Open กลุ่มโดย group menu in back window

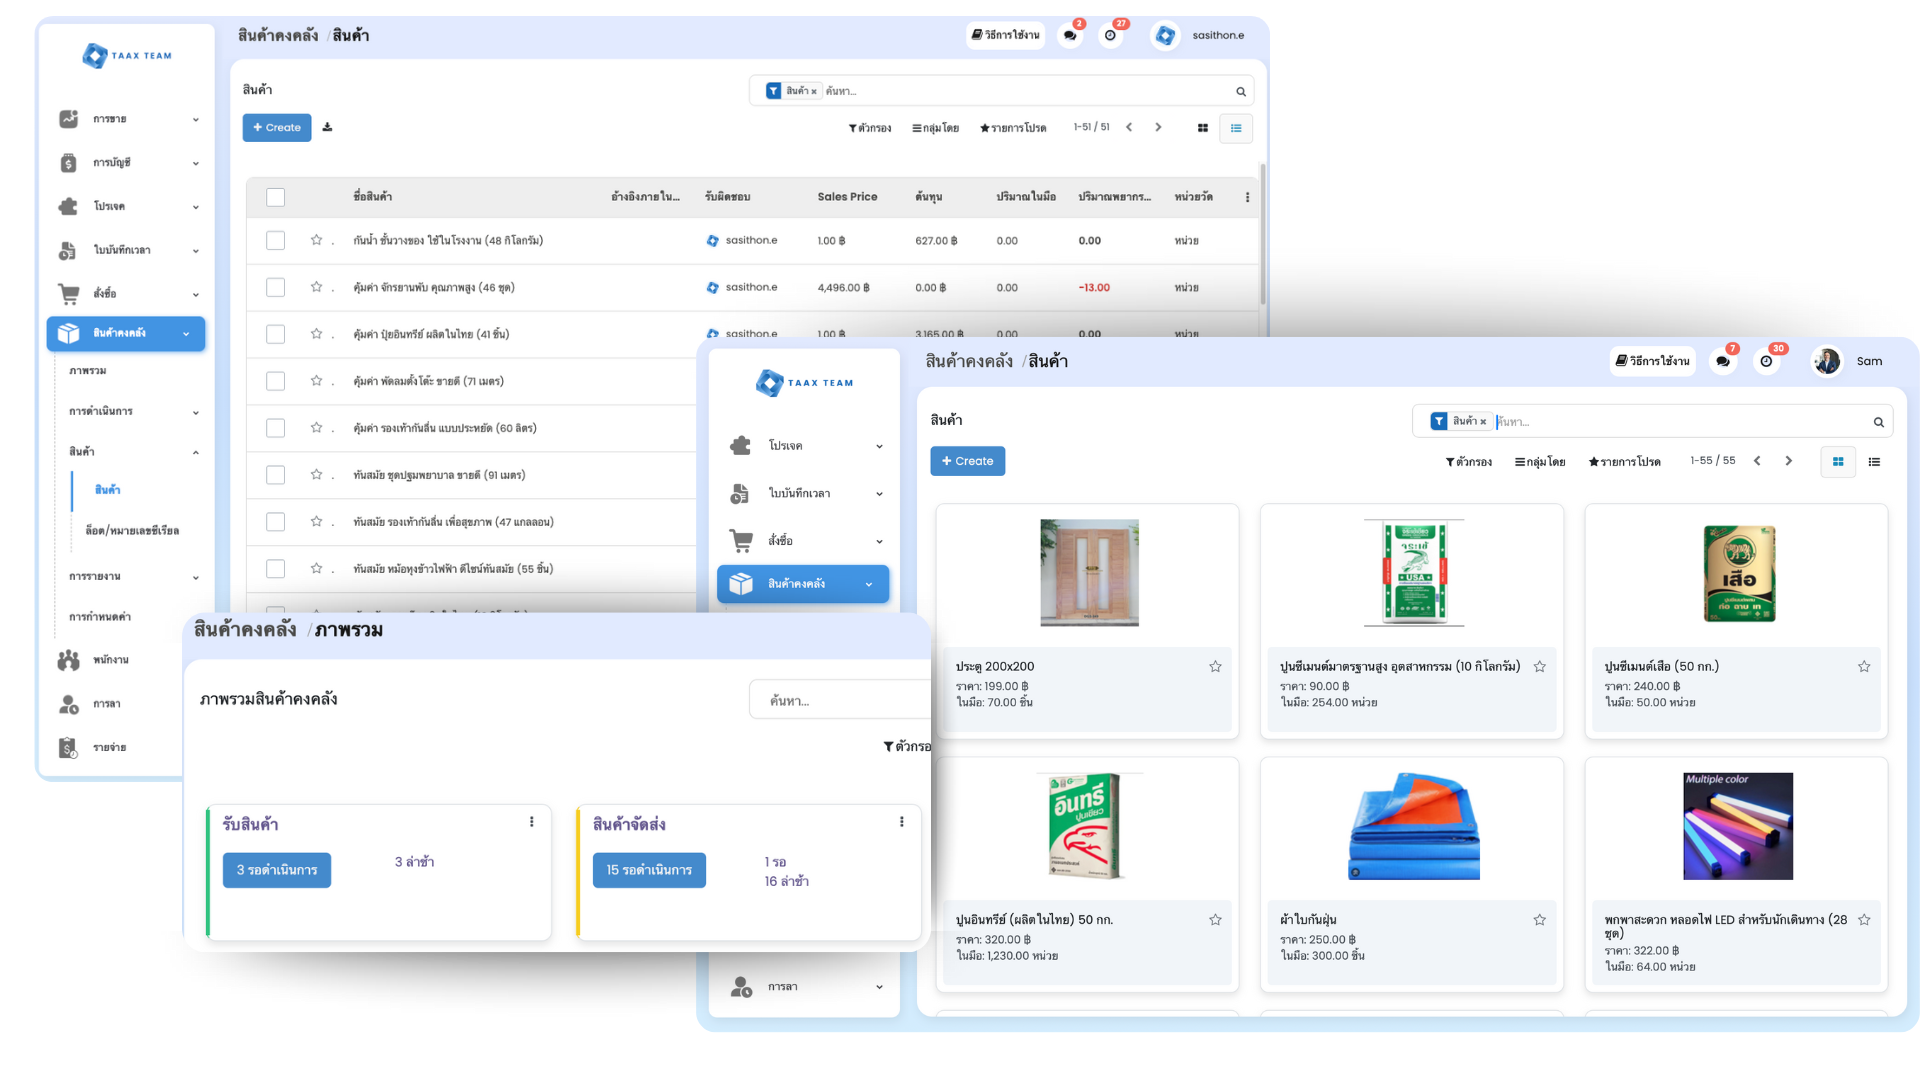click(x=935, y=128)
